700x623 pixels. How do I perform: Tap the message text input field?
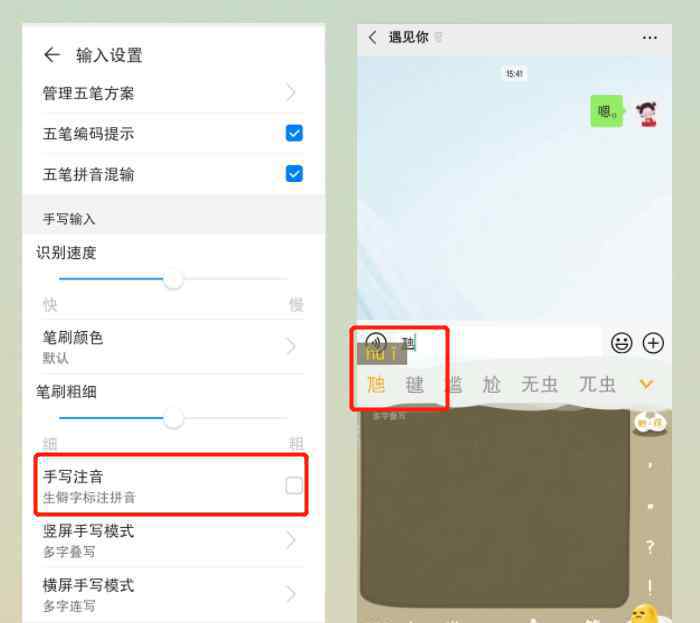(500, 343)
